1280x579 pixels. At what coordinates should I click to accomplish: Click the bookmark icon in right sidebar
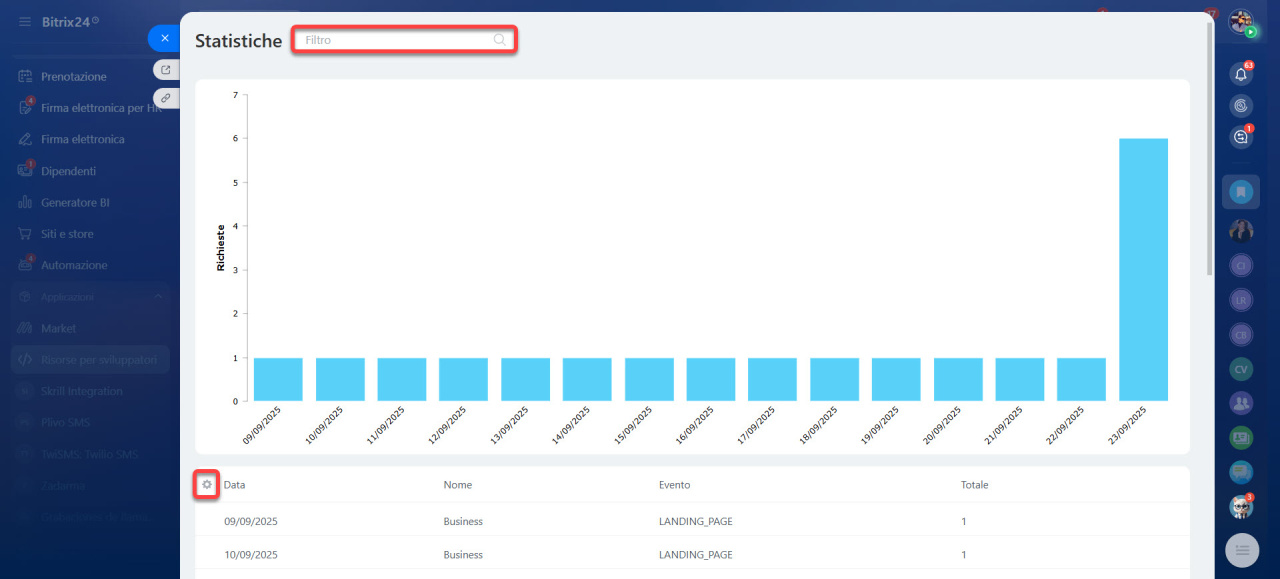coord(1241,191)
